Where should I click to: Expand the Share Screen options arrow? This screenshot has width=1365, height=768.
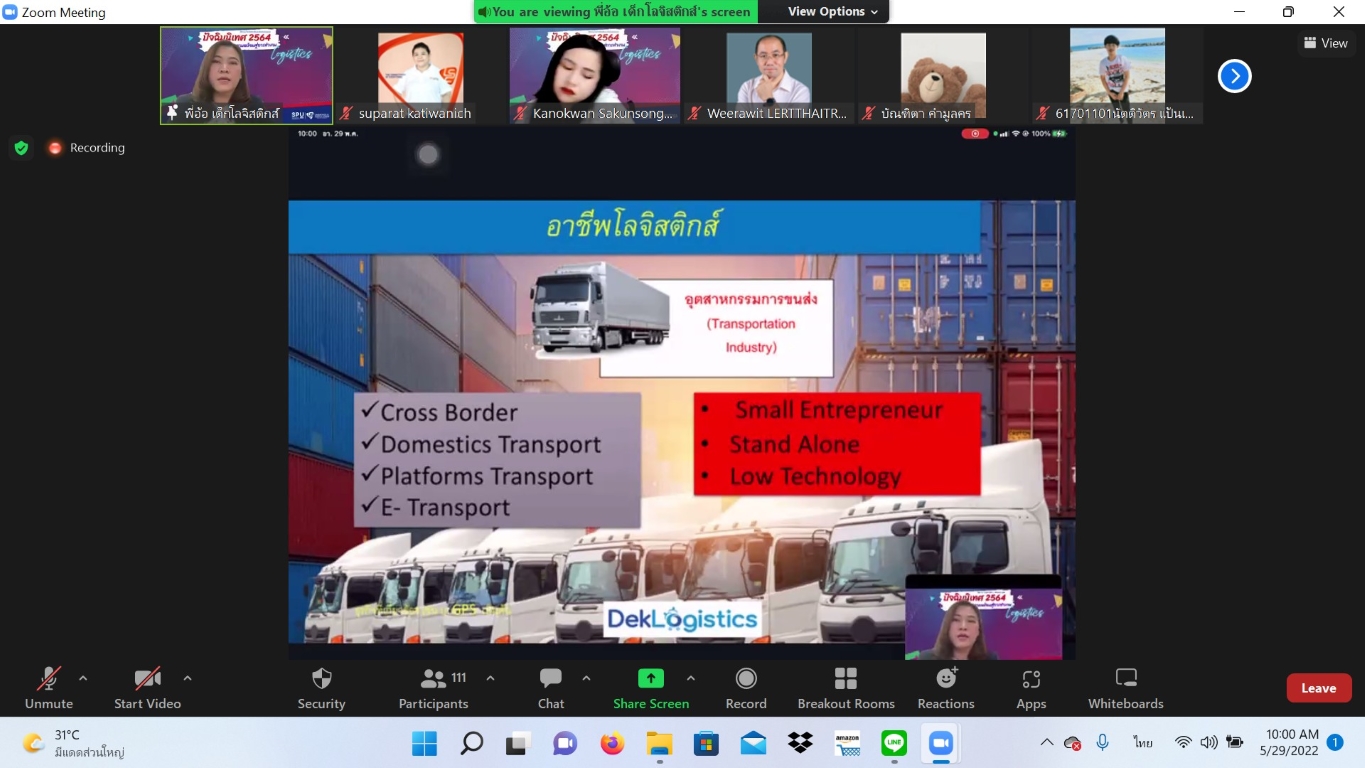(690, 678)
